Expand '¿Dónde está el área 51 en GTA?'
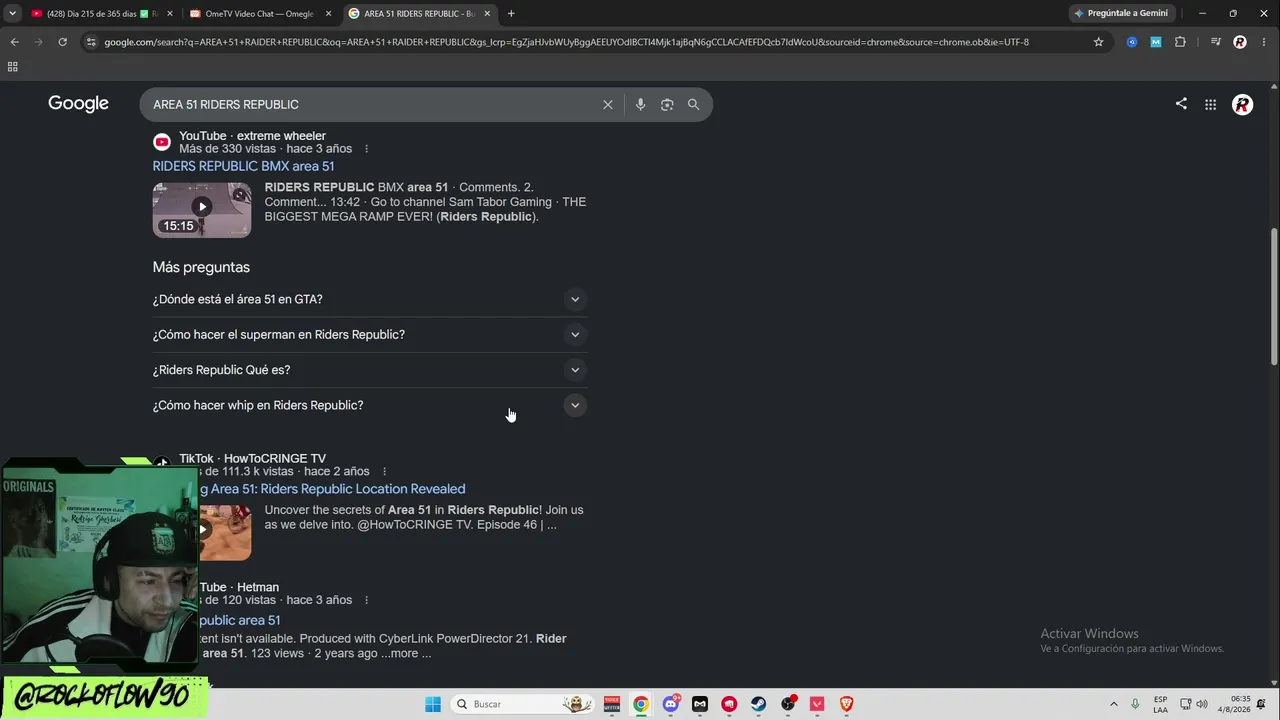The height and width of the screenshot is (720, 1280). (370, 299)
